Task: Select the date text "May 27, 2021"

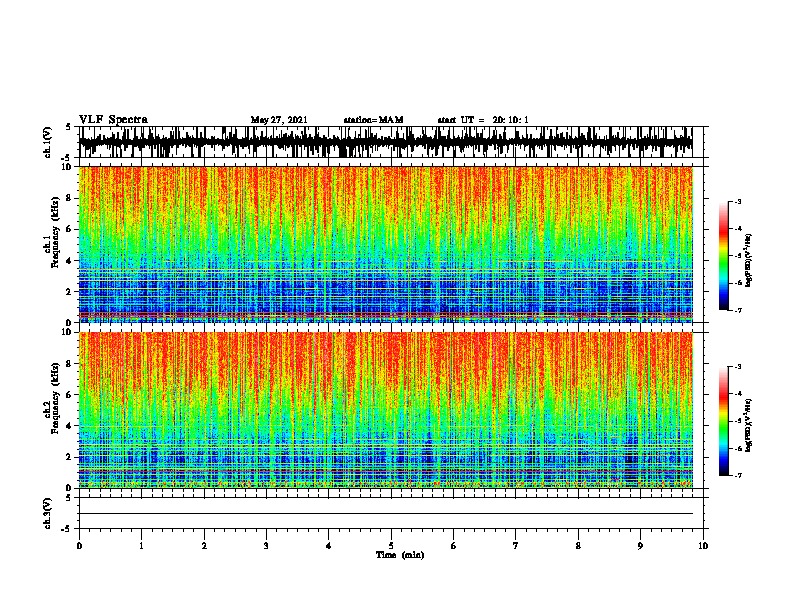Action: [279, 120]
